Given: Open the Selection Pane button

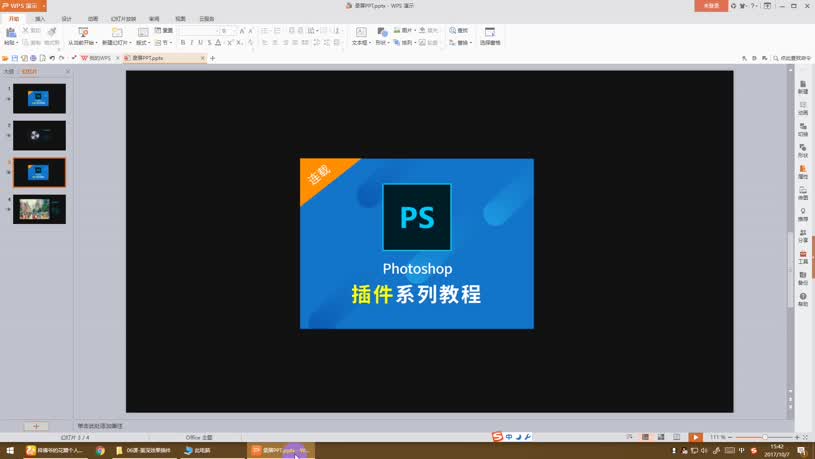Looking at the screenshot, I should pos(490,36).
